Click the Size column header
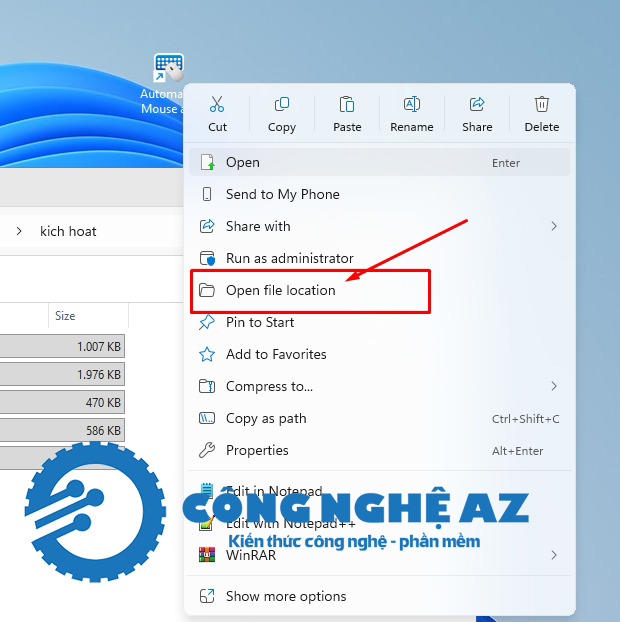This screenshot has width=620, height=622. [65, 316]
